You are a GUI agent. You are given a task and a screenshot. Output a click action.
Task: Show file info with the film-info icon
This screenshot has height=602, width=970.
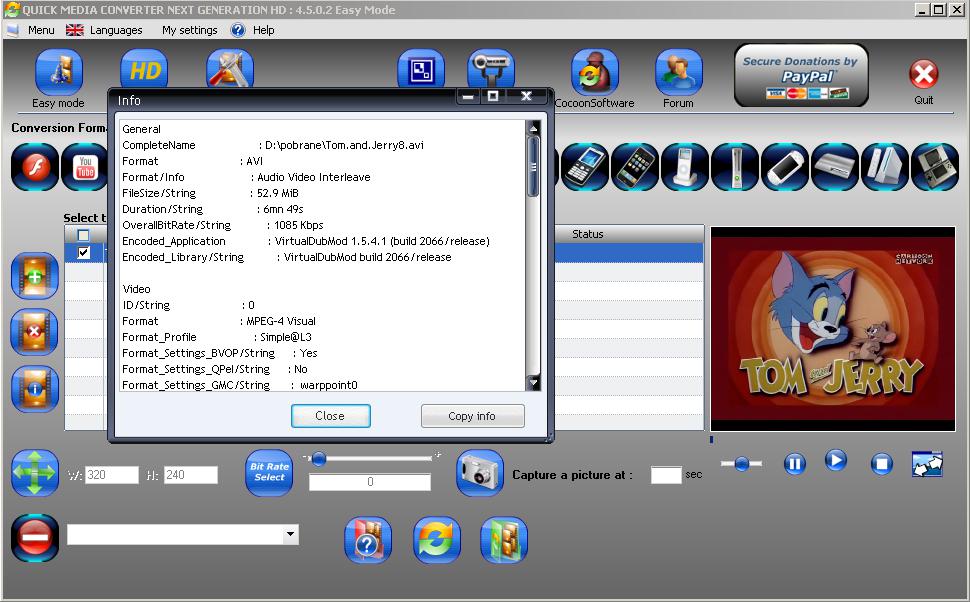click(35, 389)
